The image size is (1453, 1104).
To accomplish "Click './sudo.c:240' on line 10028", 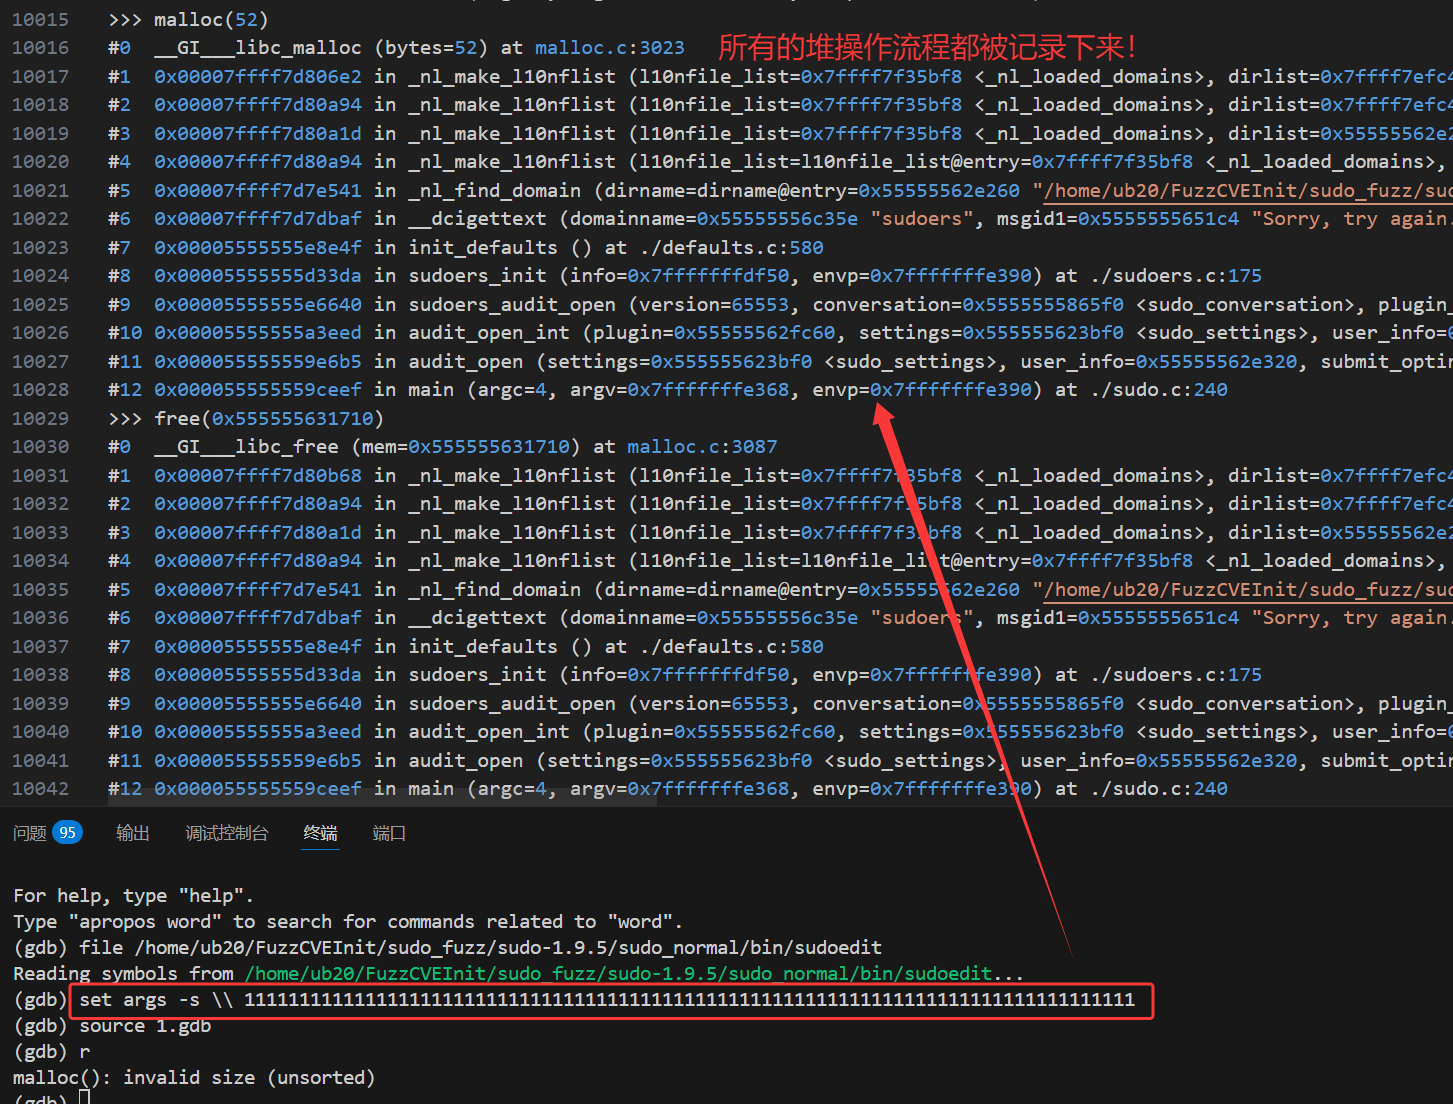I will pos(1159,390).
